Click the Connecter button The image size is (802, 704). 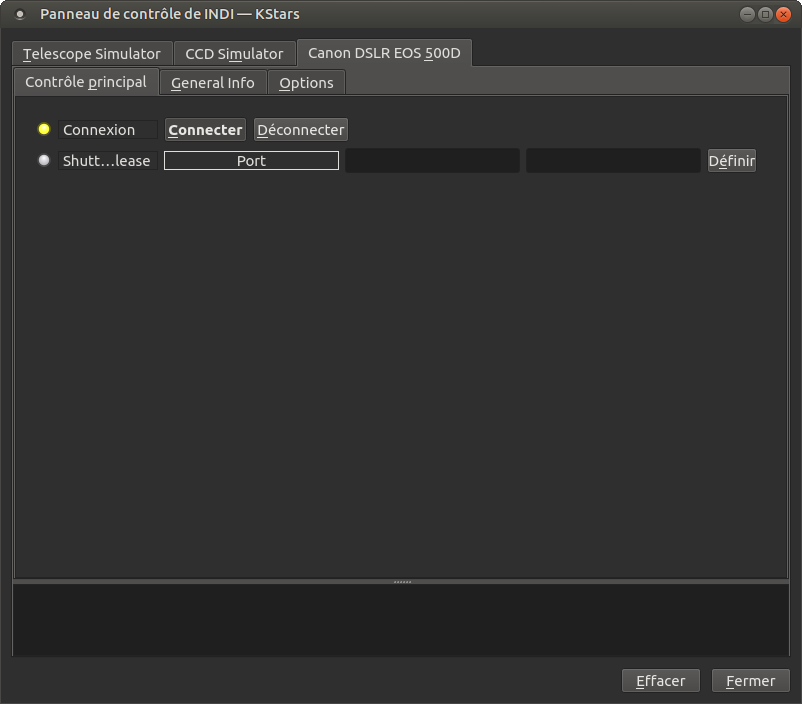coord(205,130)
